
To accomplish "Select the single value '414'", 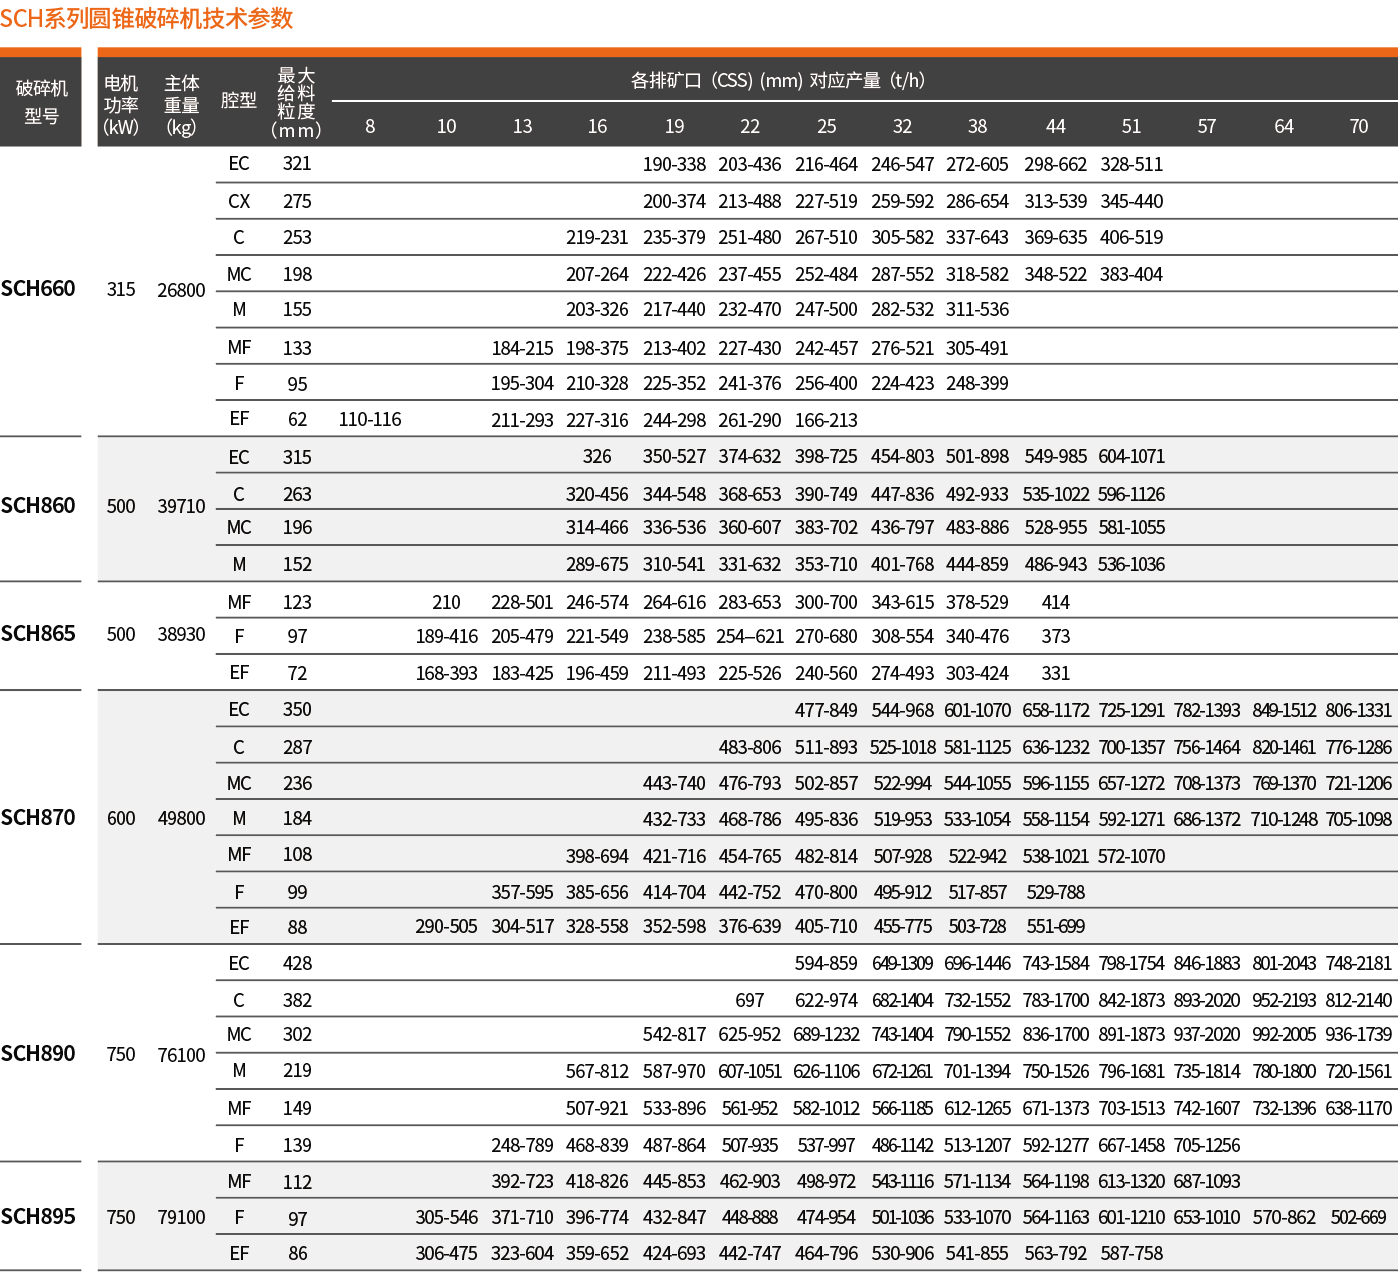I will click(1056, 603).
